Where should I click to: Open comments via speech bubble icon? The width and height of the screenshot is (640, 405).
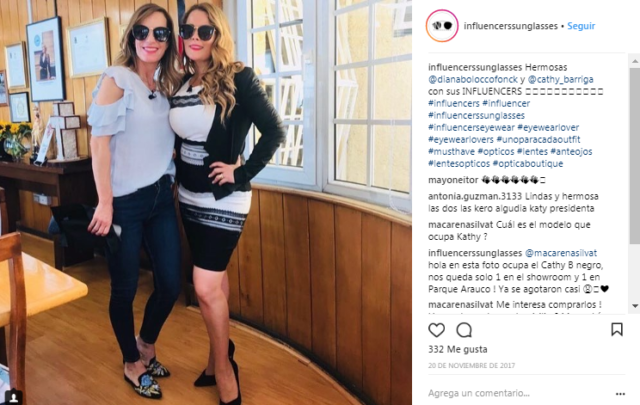pyautogui.click(x=464, y=330)
